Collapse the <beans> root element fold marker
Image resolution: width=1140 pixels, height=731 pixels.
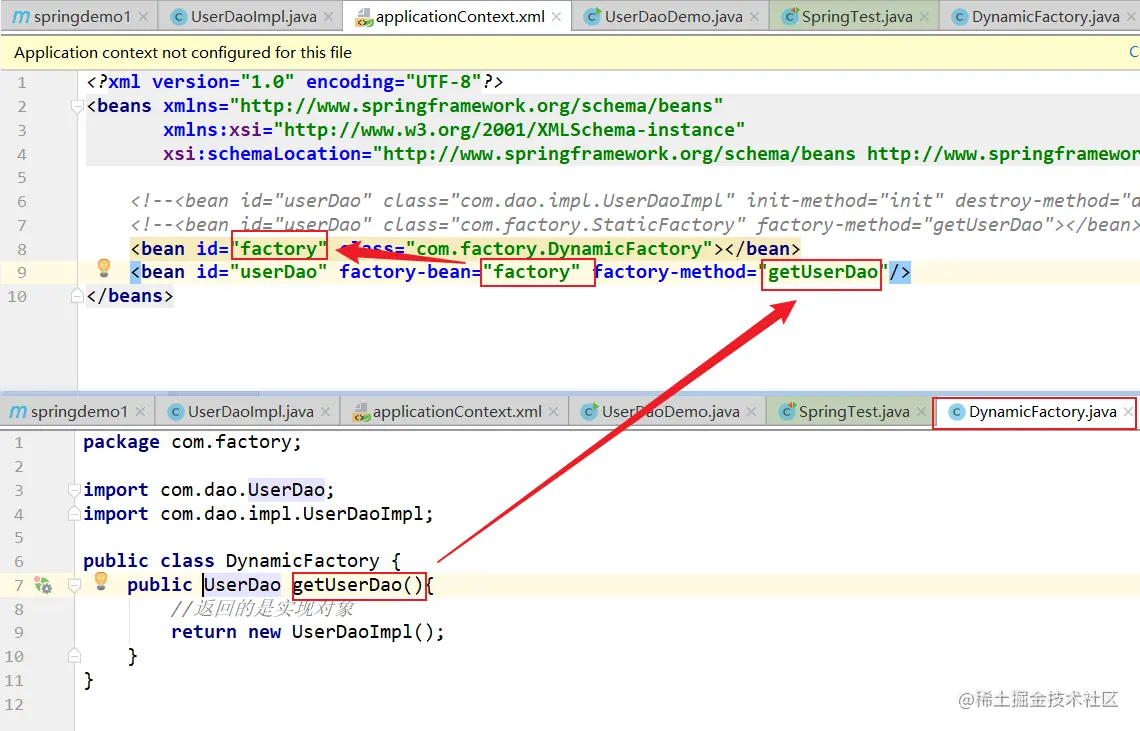pyautogui.click(x=76, y=107)
